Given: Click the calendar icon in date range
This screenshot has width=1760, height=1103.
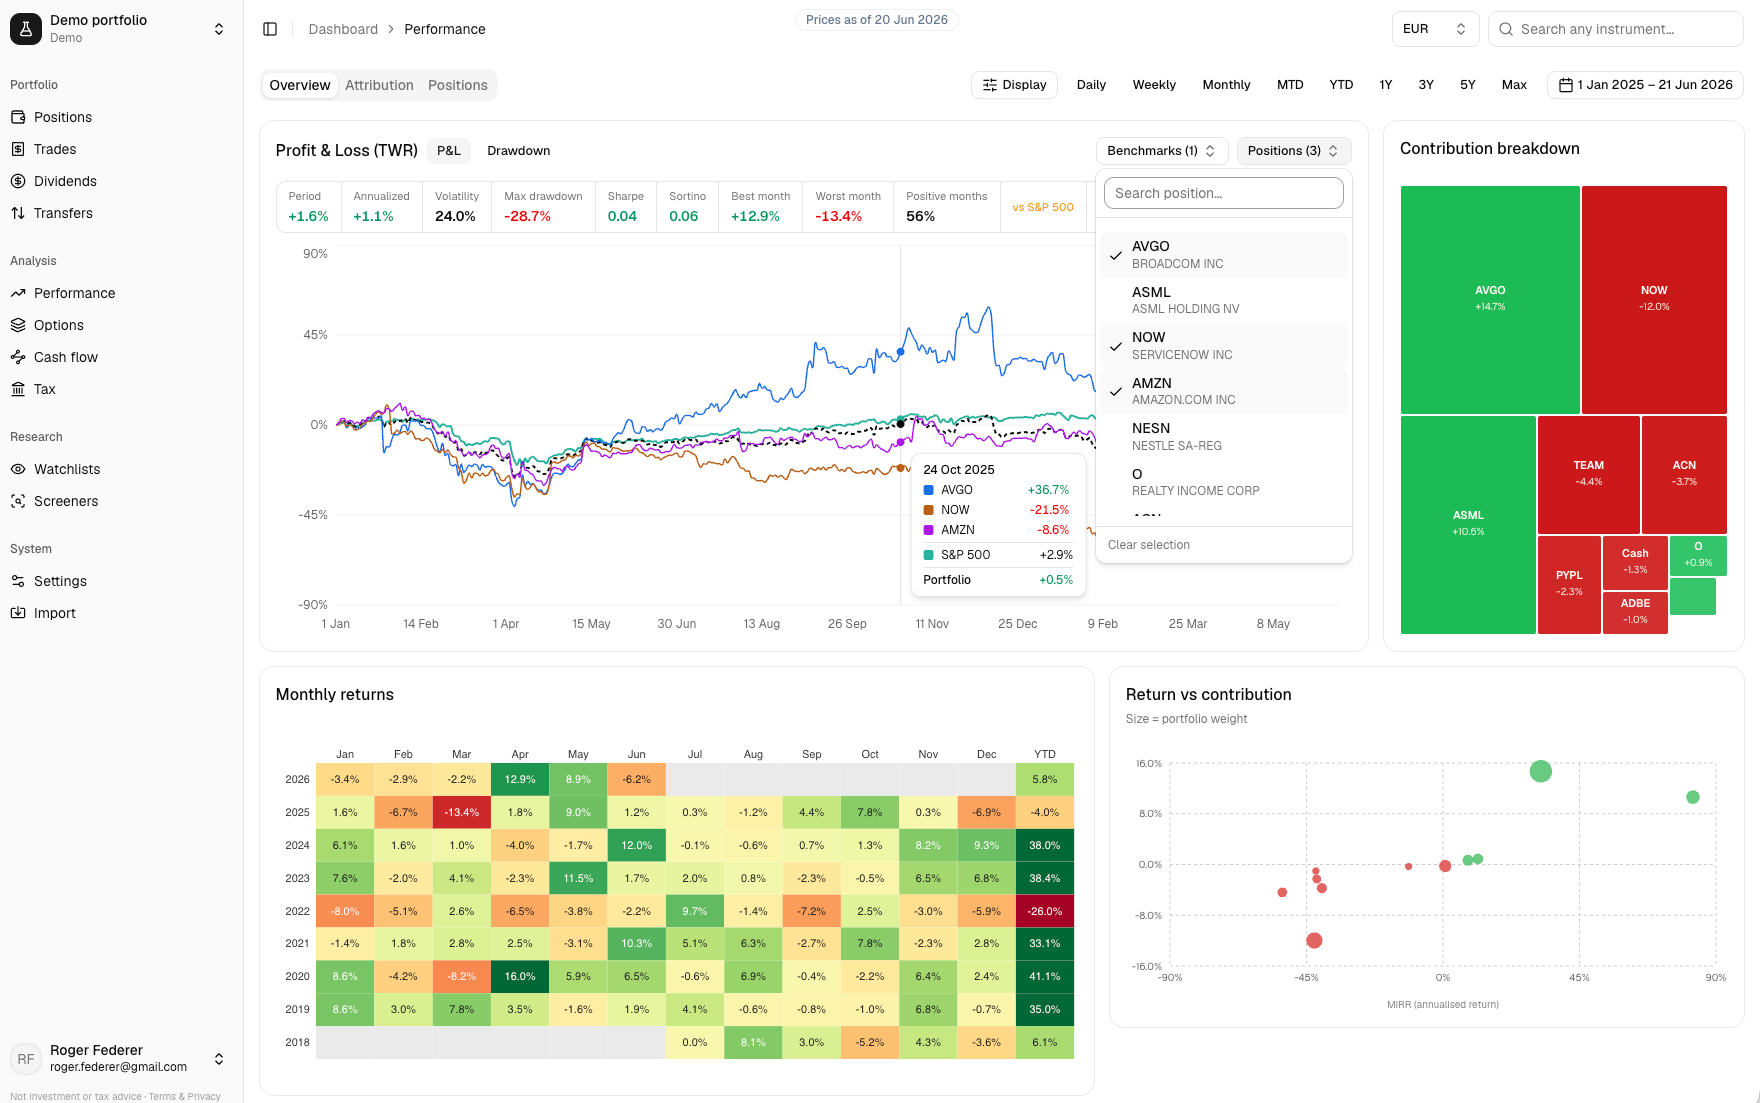Looking at the screenshot, I should pyautogui.click(x=1566, y=85).
